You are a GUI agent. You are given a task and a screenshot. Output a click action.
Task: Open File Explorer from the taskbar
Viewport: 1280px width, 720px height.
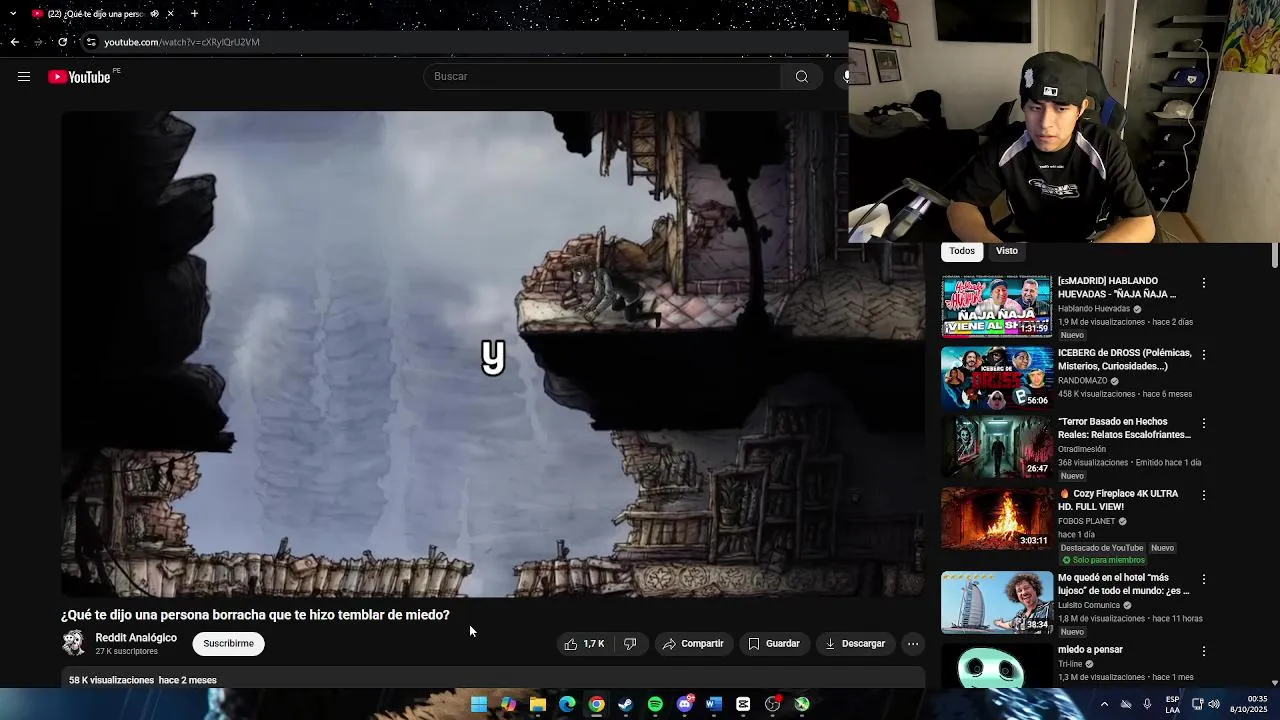tap(538, 704)
